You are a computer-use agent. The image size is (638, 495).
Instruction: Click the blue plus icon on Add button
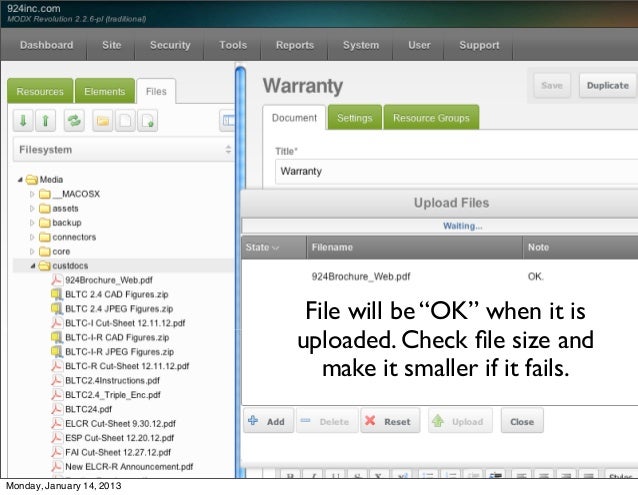click(x=253, y=420)
